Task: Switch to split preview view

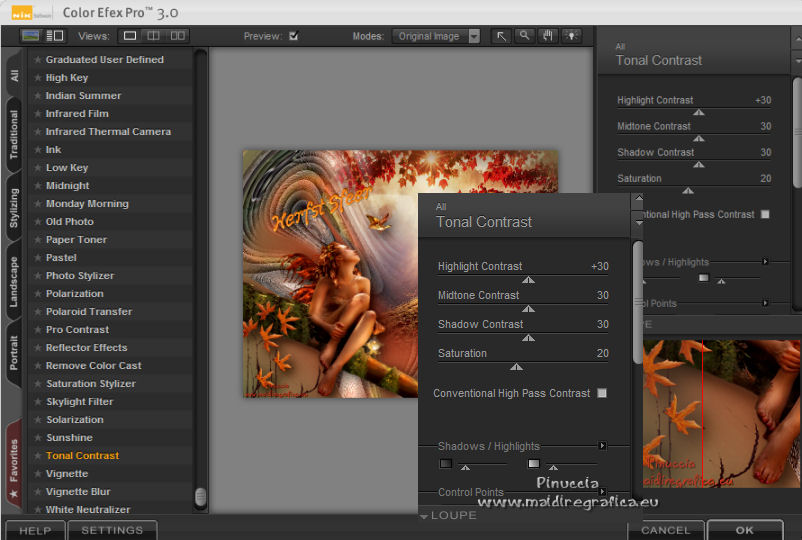Action: (x=154, y=36)
